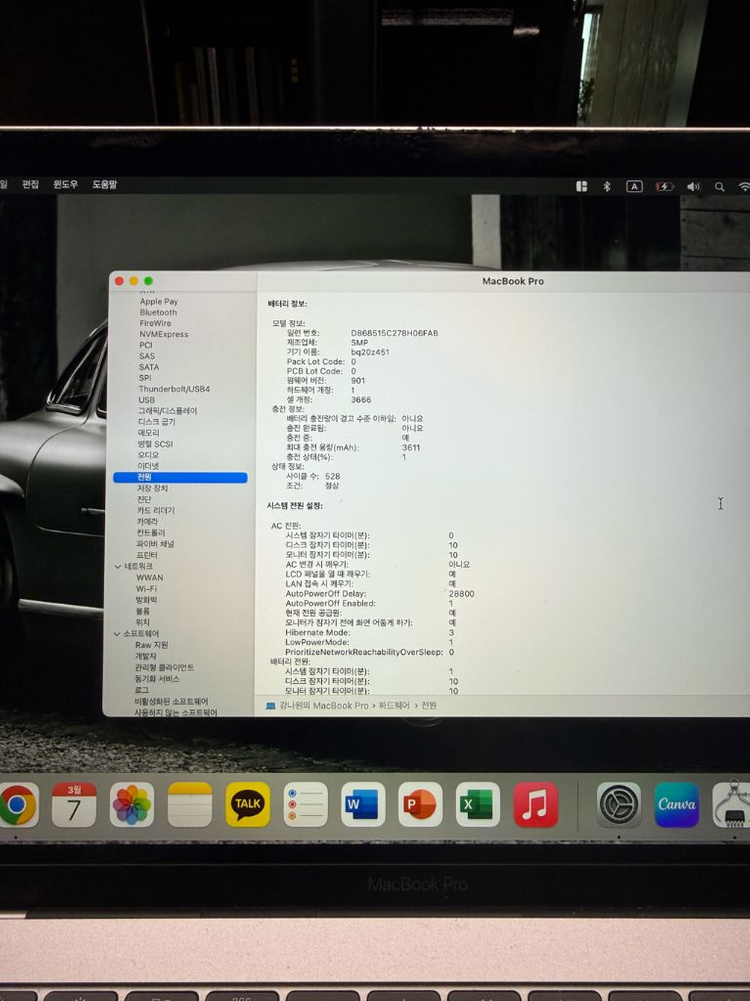Open the Photos app in dock
Screen dimensions: 750x1001
132,804
